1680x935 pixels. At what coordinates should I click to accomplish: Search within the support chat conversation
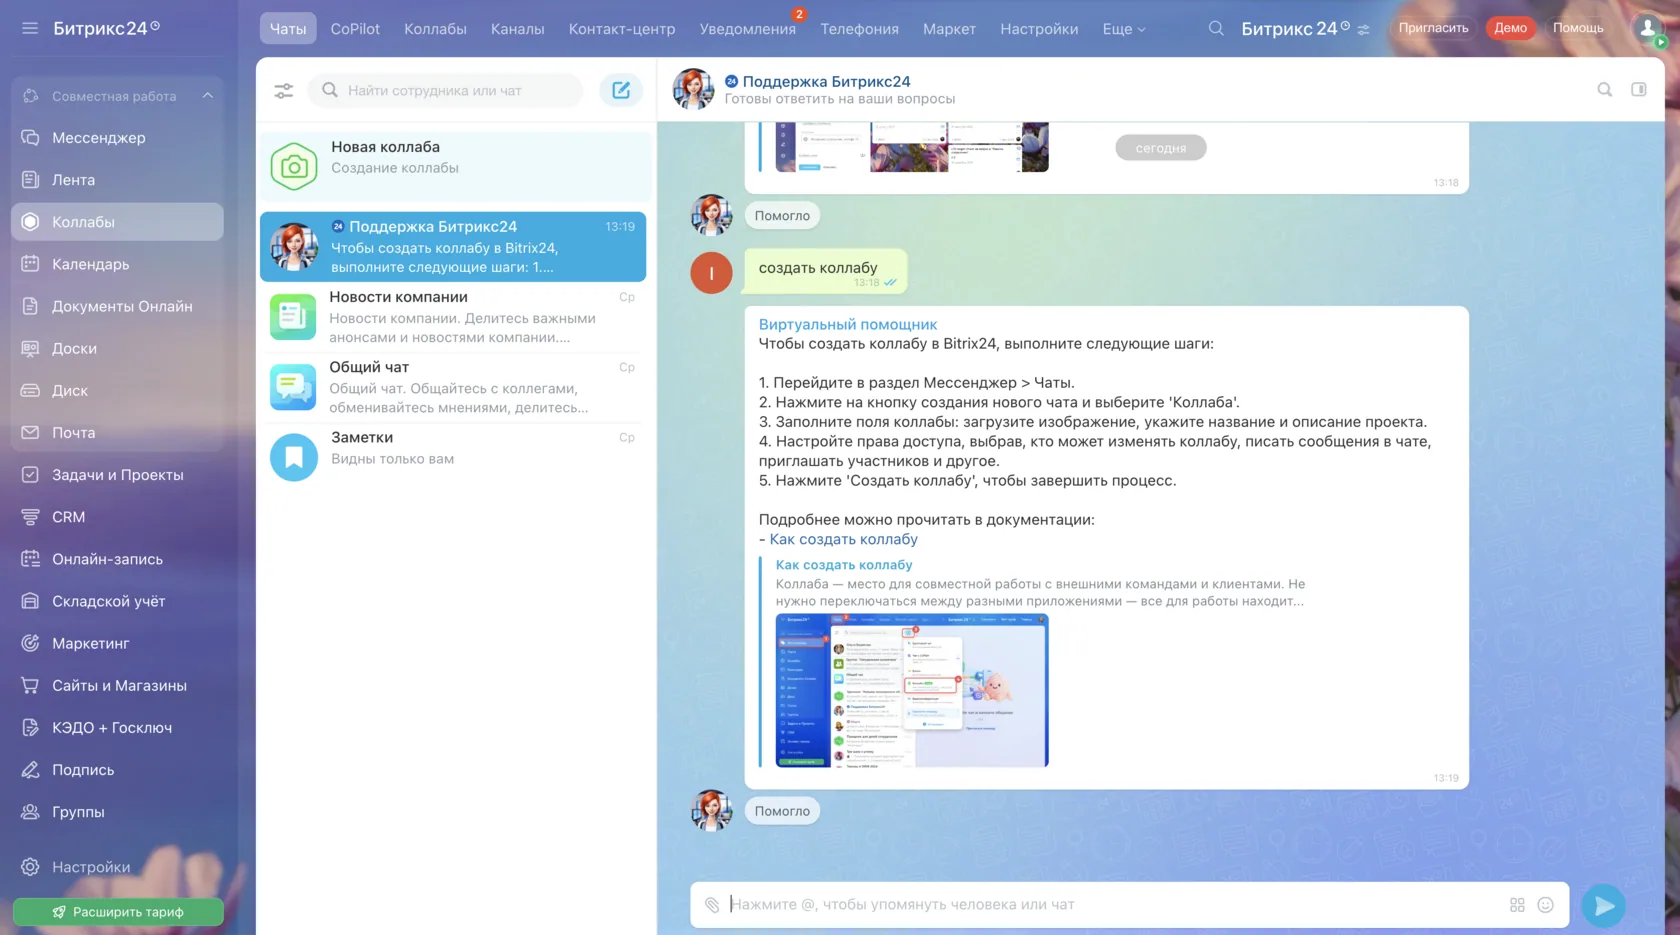tap(1605, 90)
